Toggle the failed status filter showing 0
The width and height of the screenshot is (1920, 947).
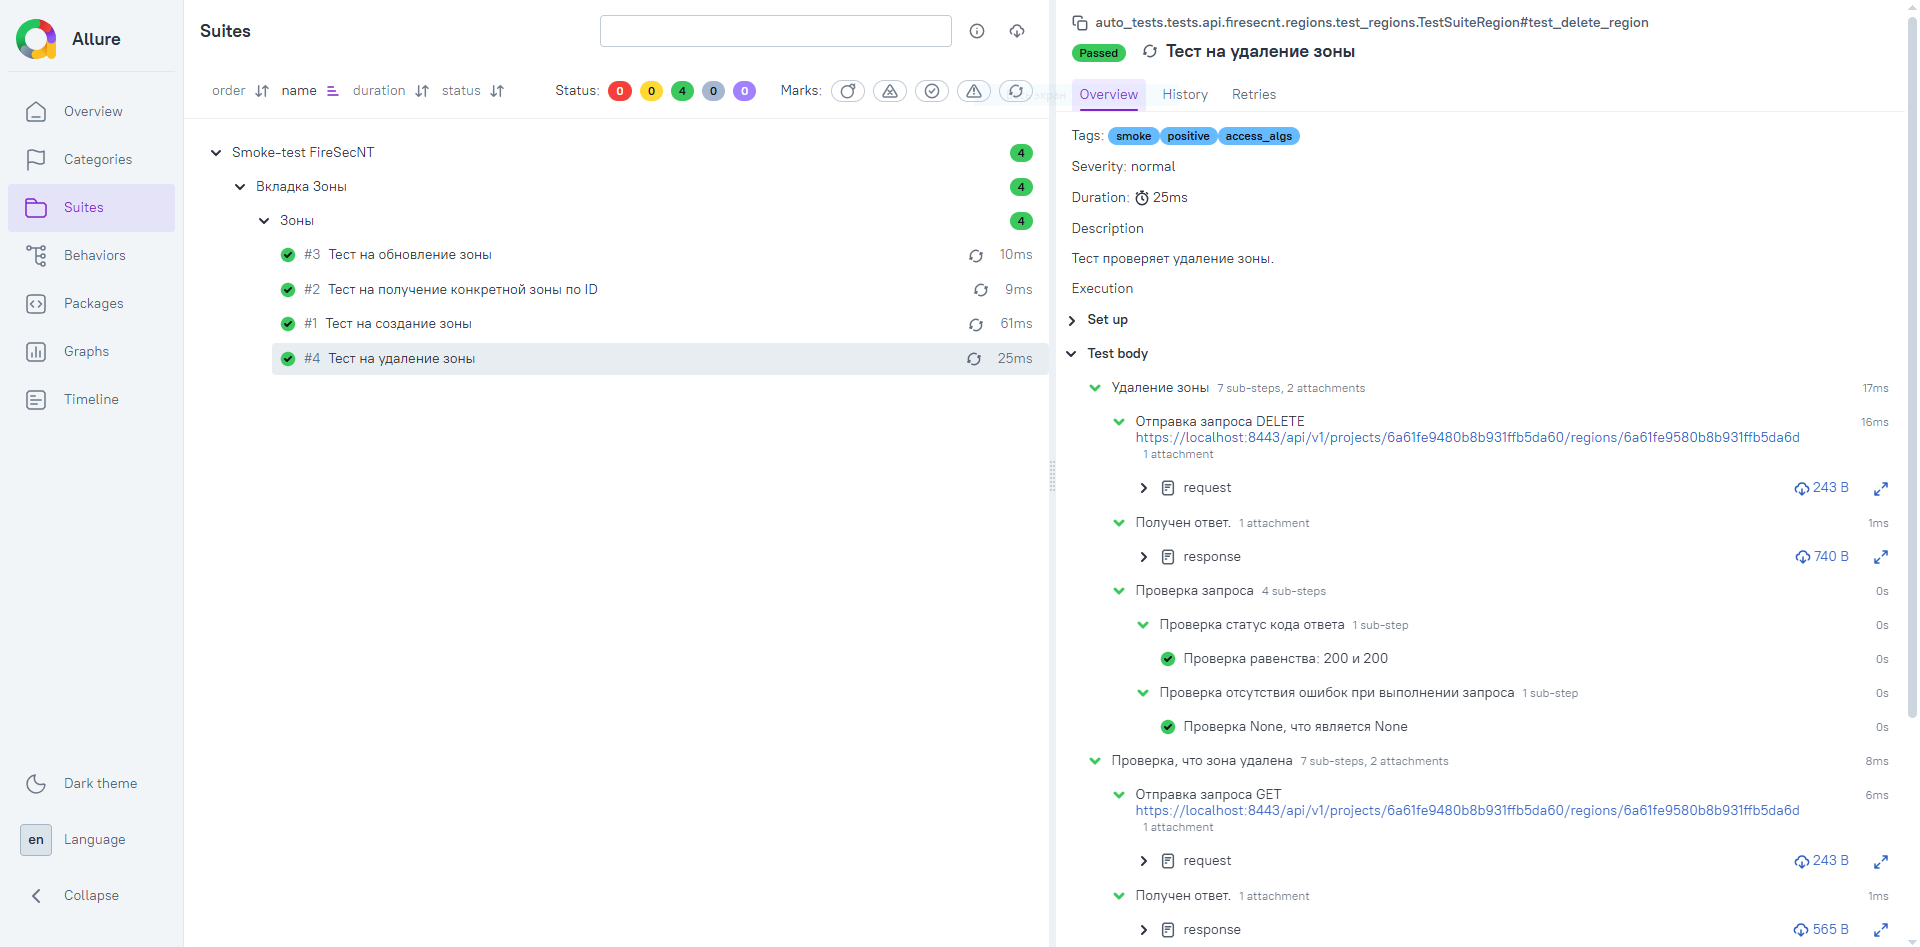(620, 91)
